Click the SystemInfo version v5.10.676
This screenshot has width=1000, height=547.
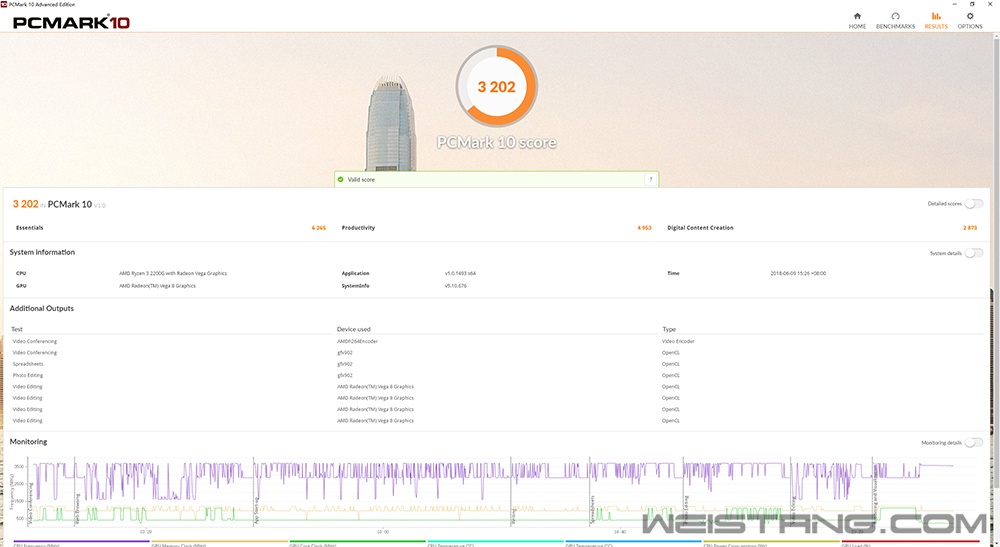455,286
